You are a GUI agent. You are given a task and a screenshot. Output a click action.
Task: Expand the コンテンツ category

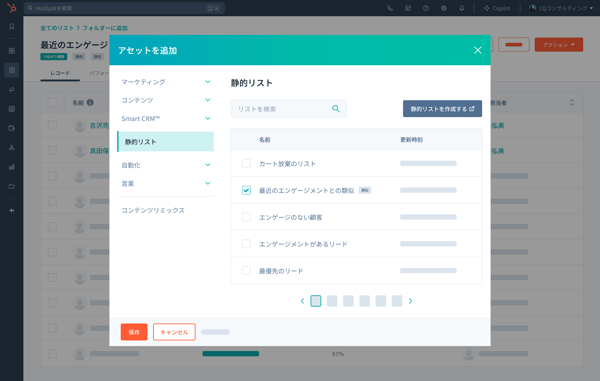(x=166, y=100)
